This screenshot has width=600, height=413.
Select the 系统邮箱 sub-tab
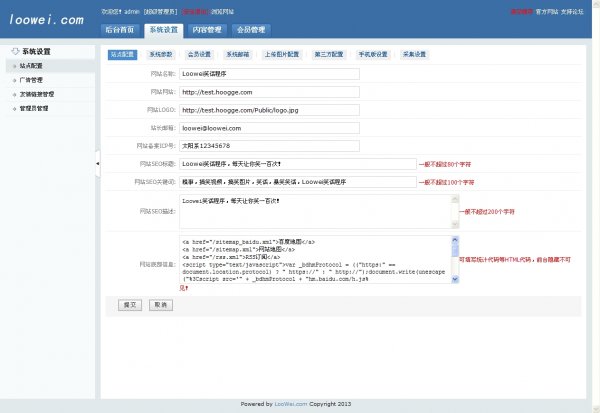[238, 55]
